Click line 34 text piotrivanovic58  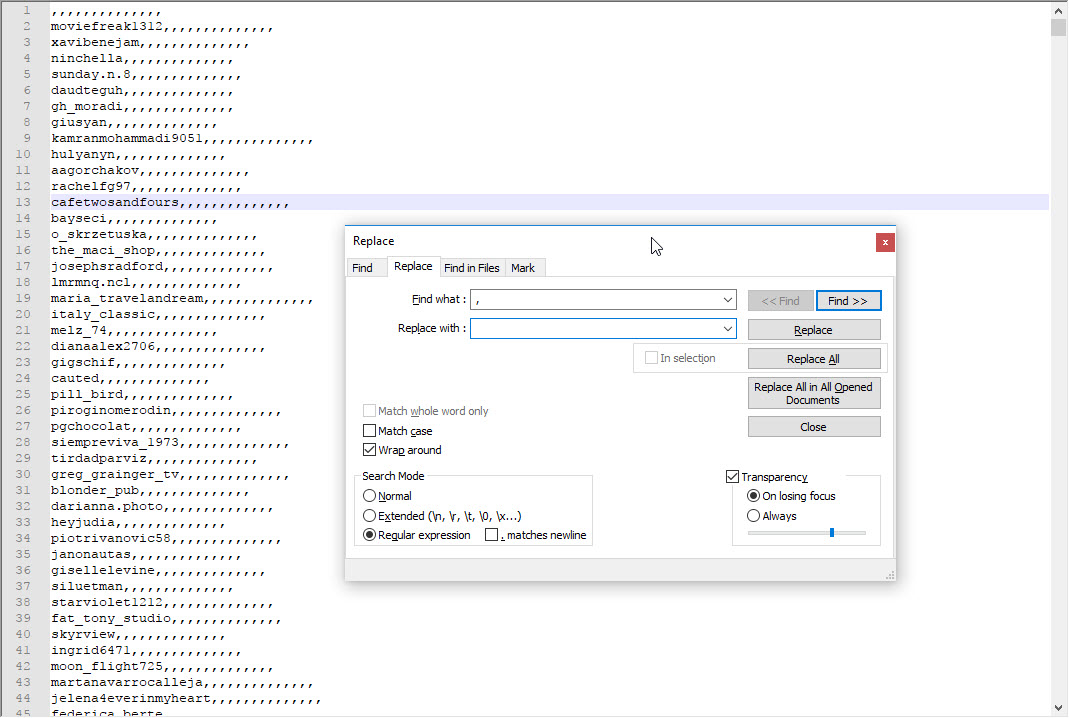click(111, 538)
